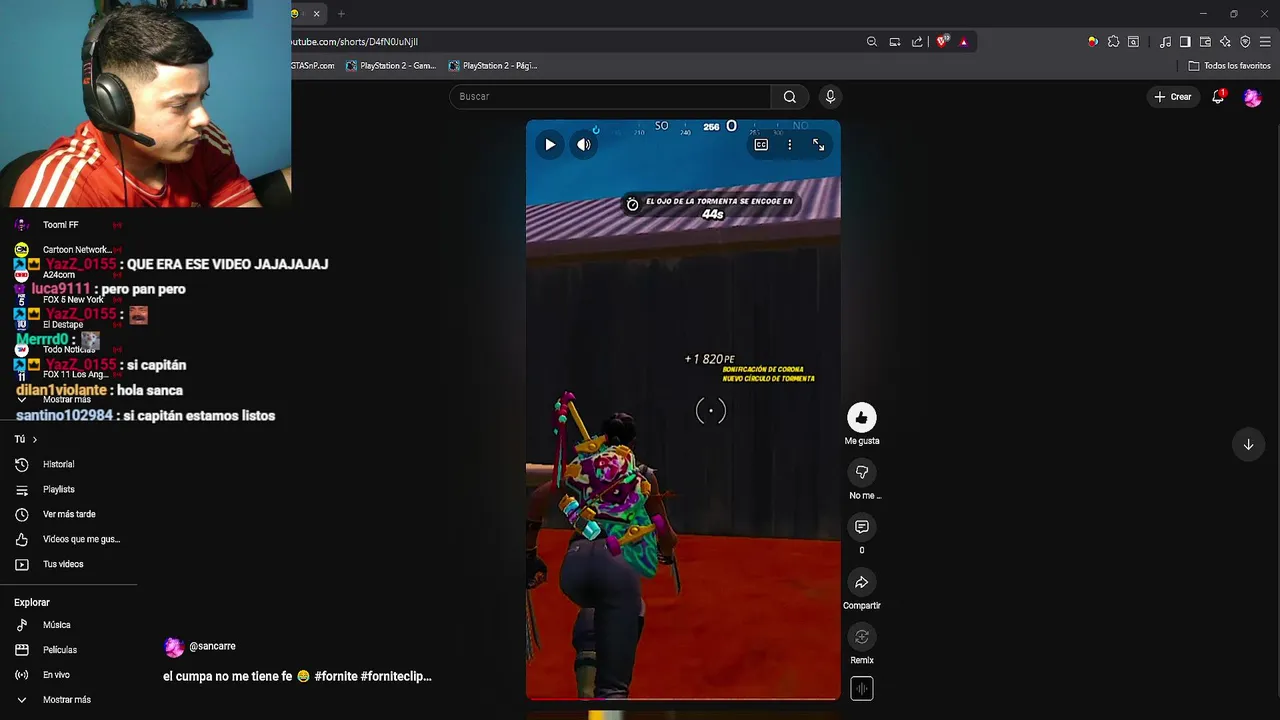
Task: Open the music note media control
Action: click(1165, 42)
